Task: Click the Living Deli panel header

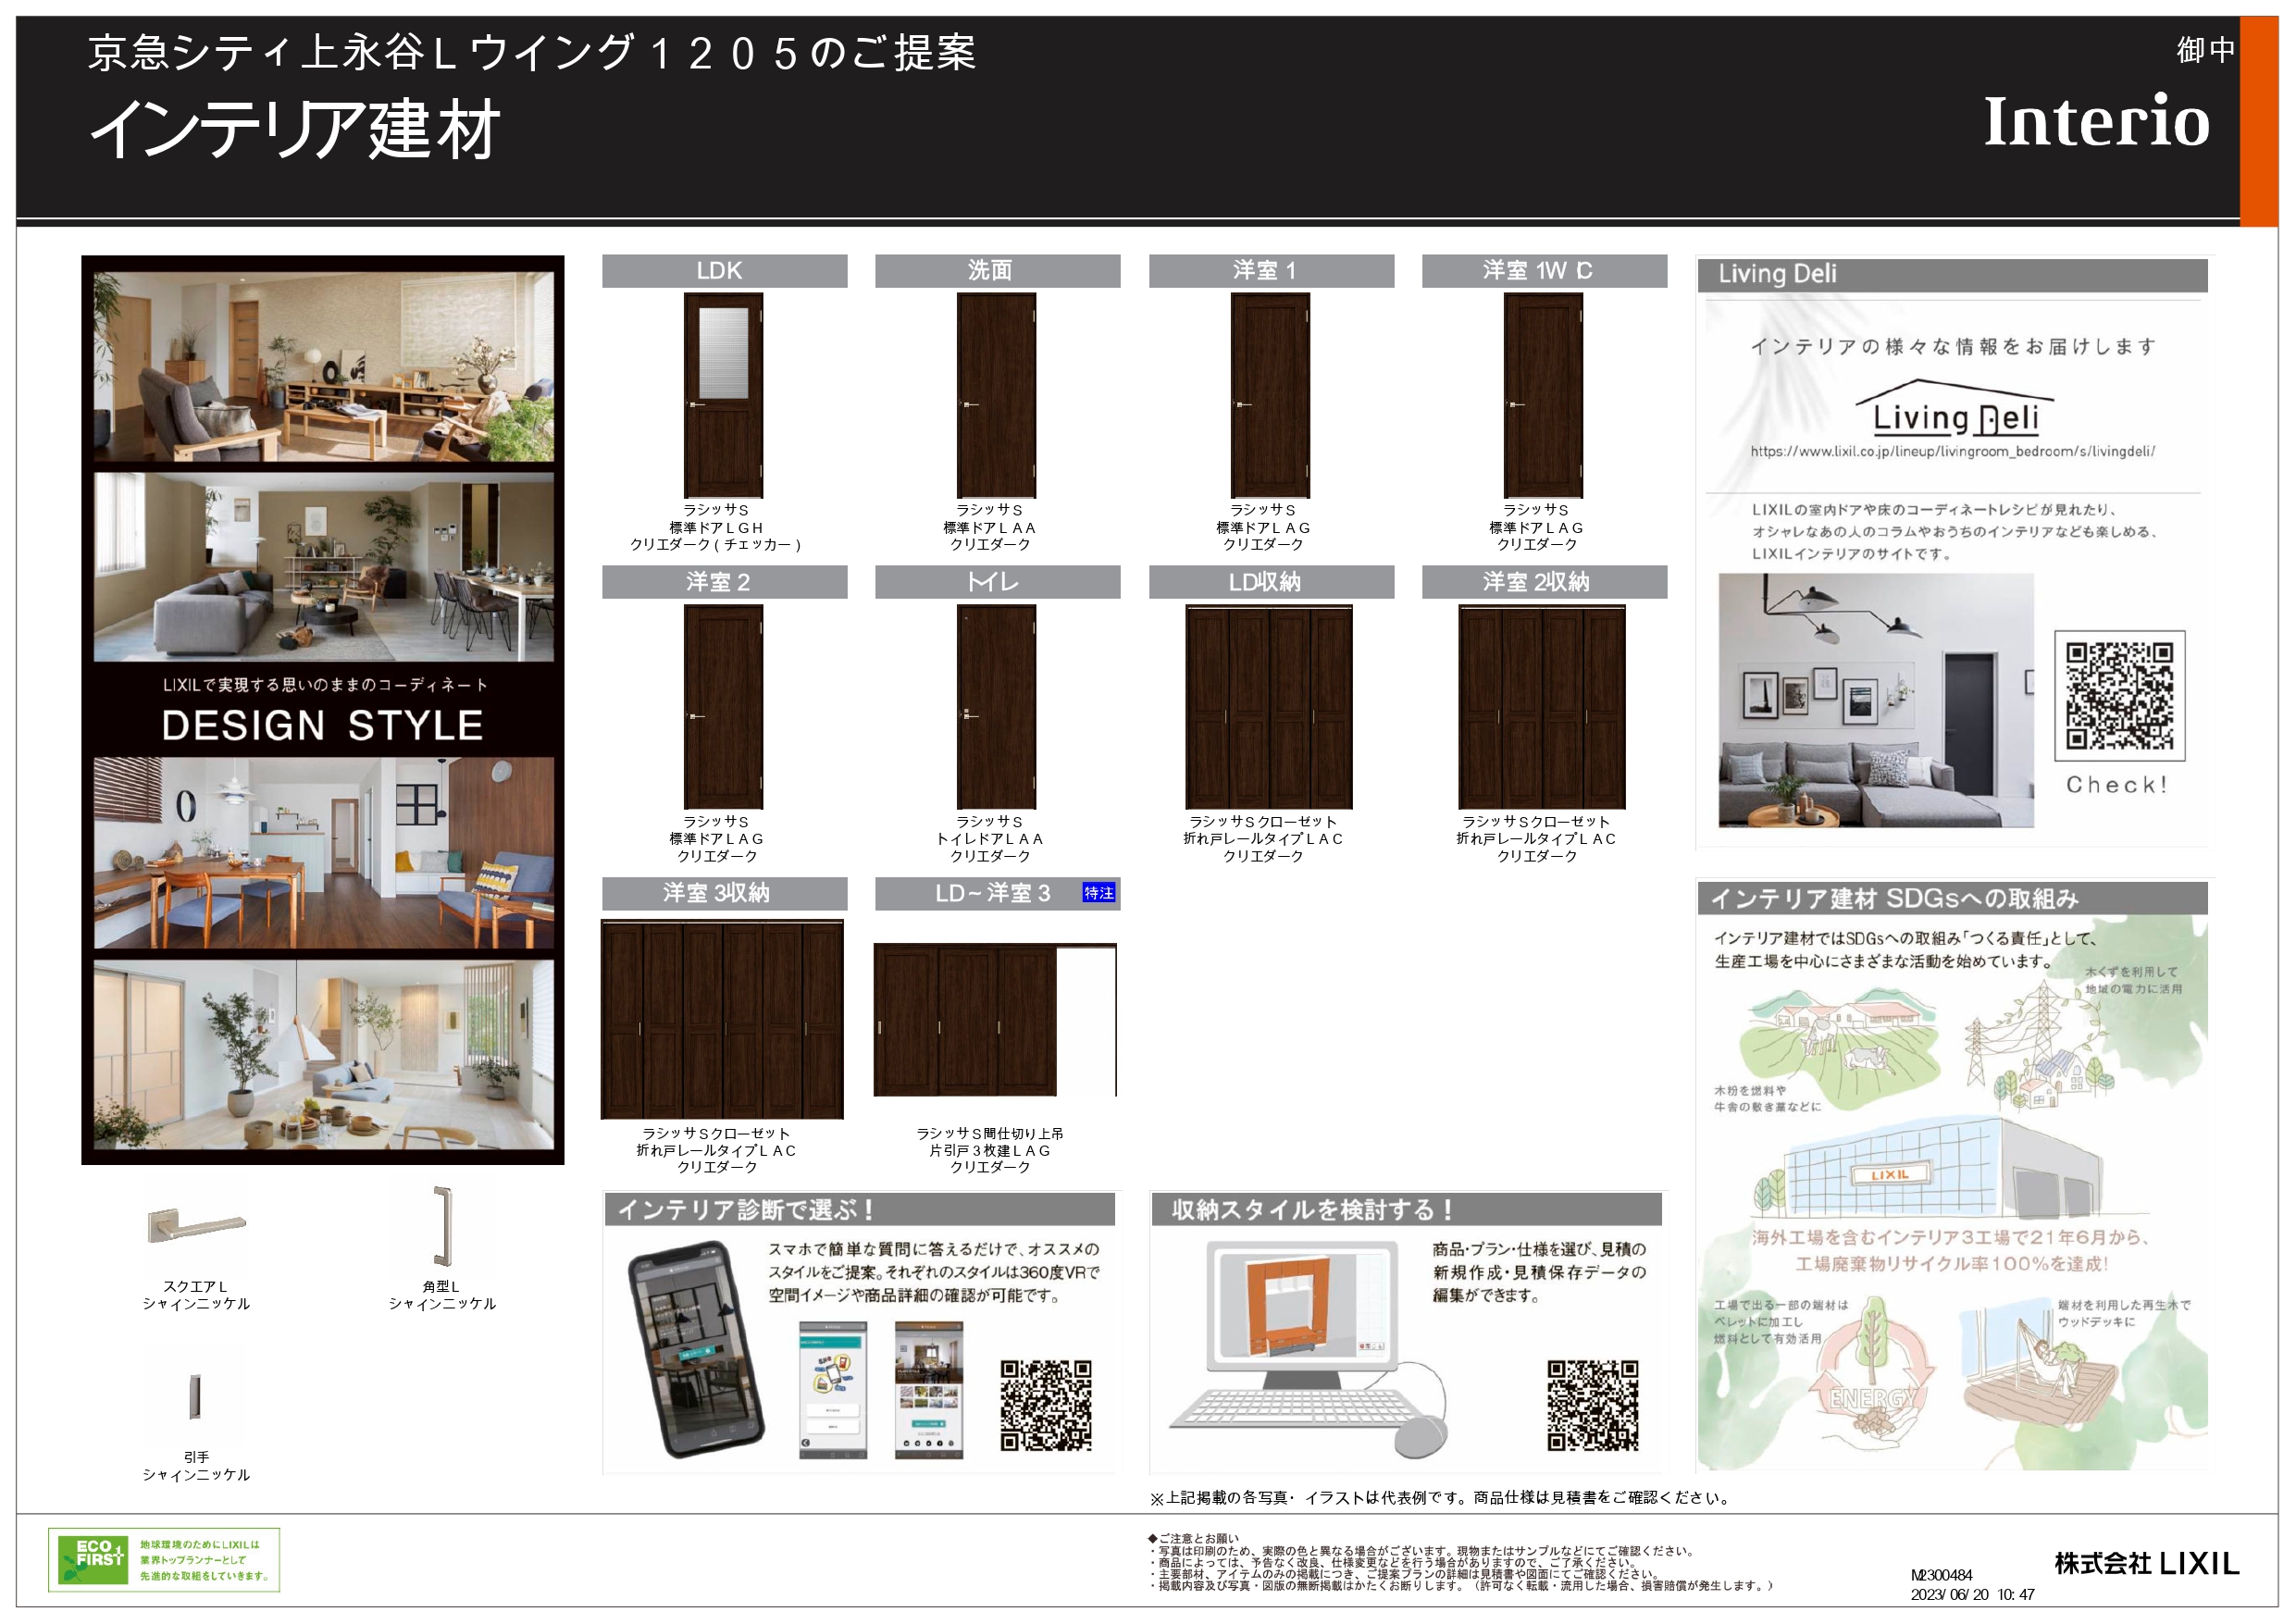Action: [1953, 275]
